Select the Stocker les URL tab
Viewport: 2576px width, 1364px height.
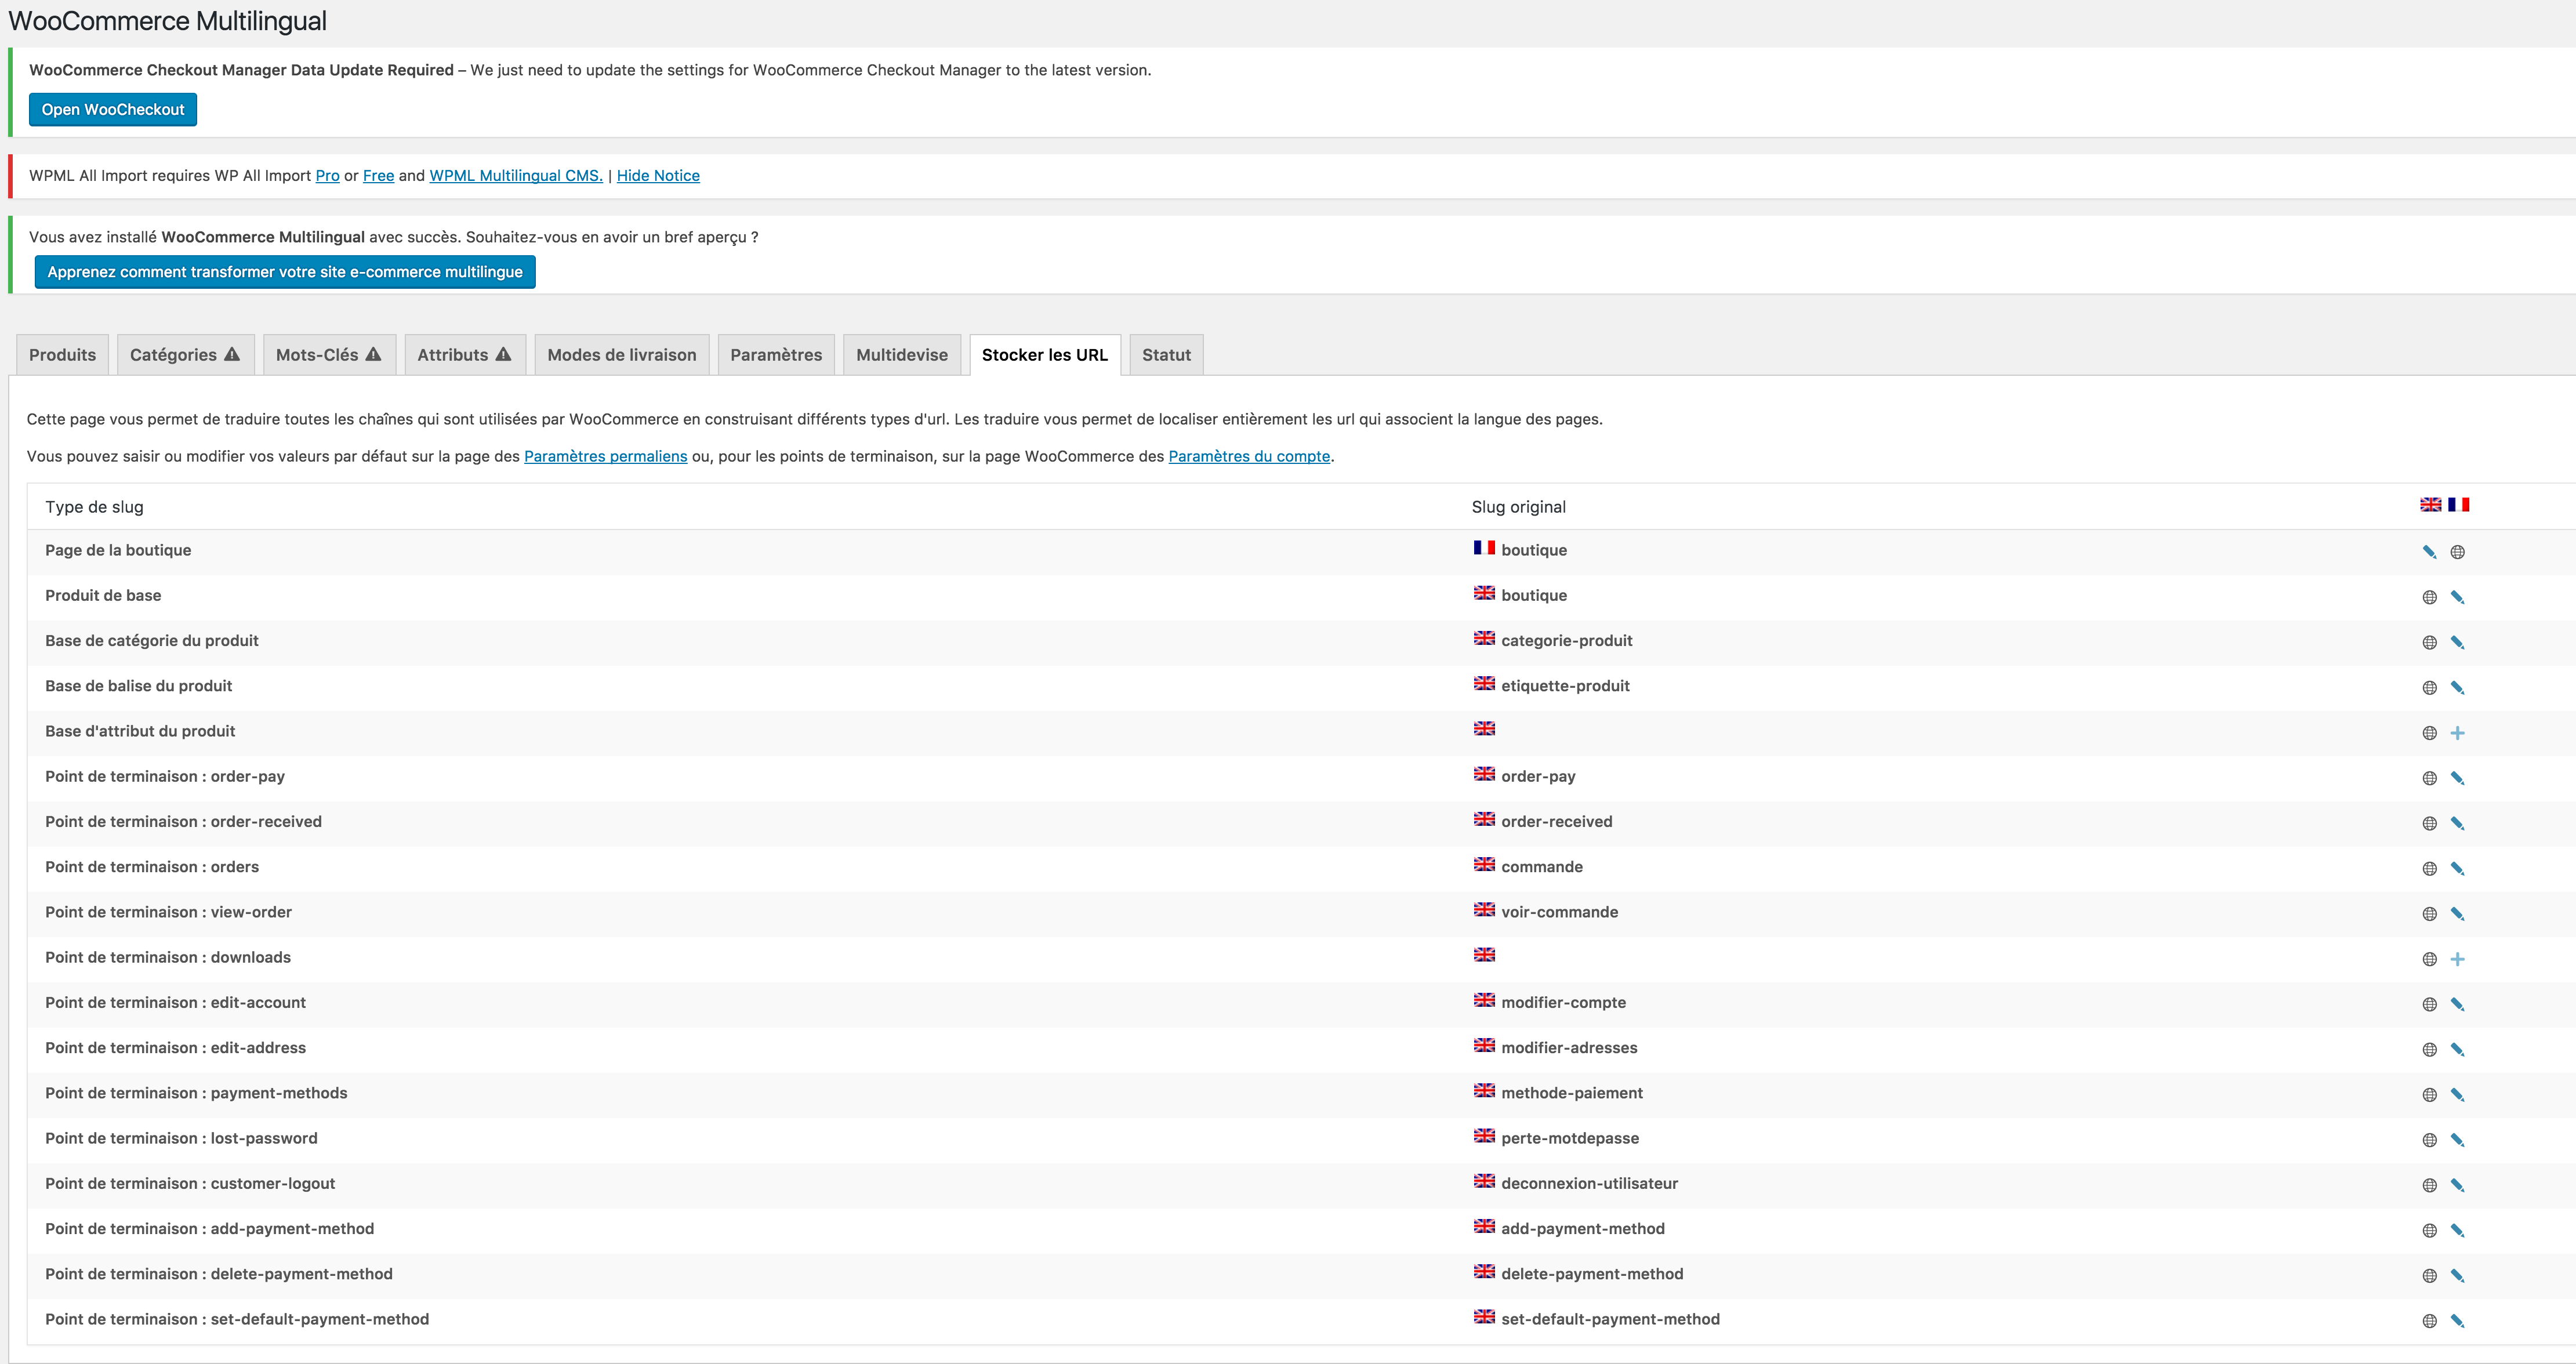(x=1045, y=355)
